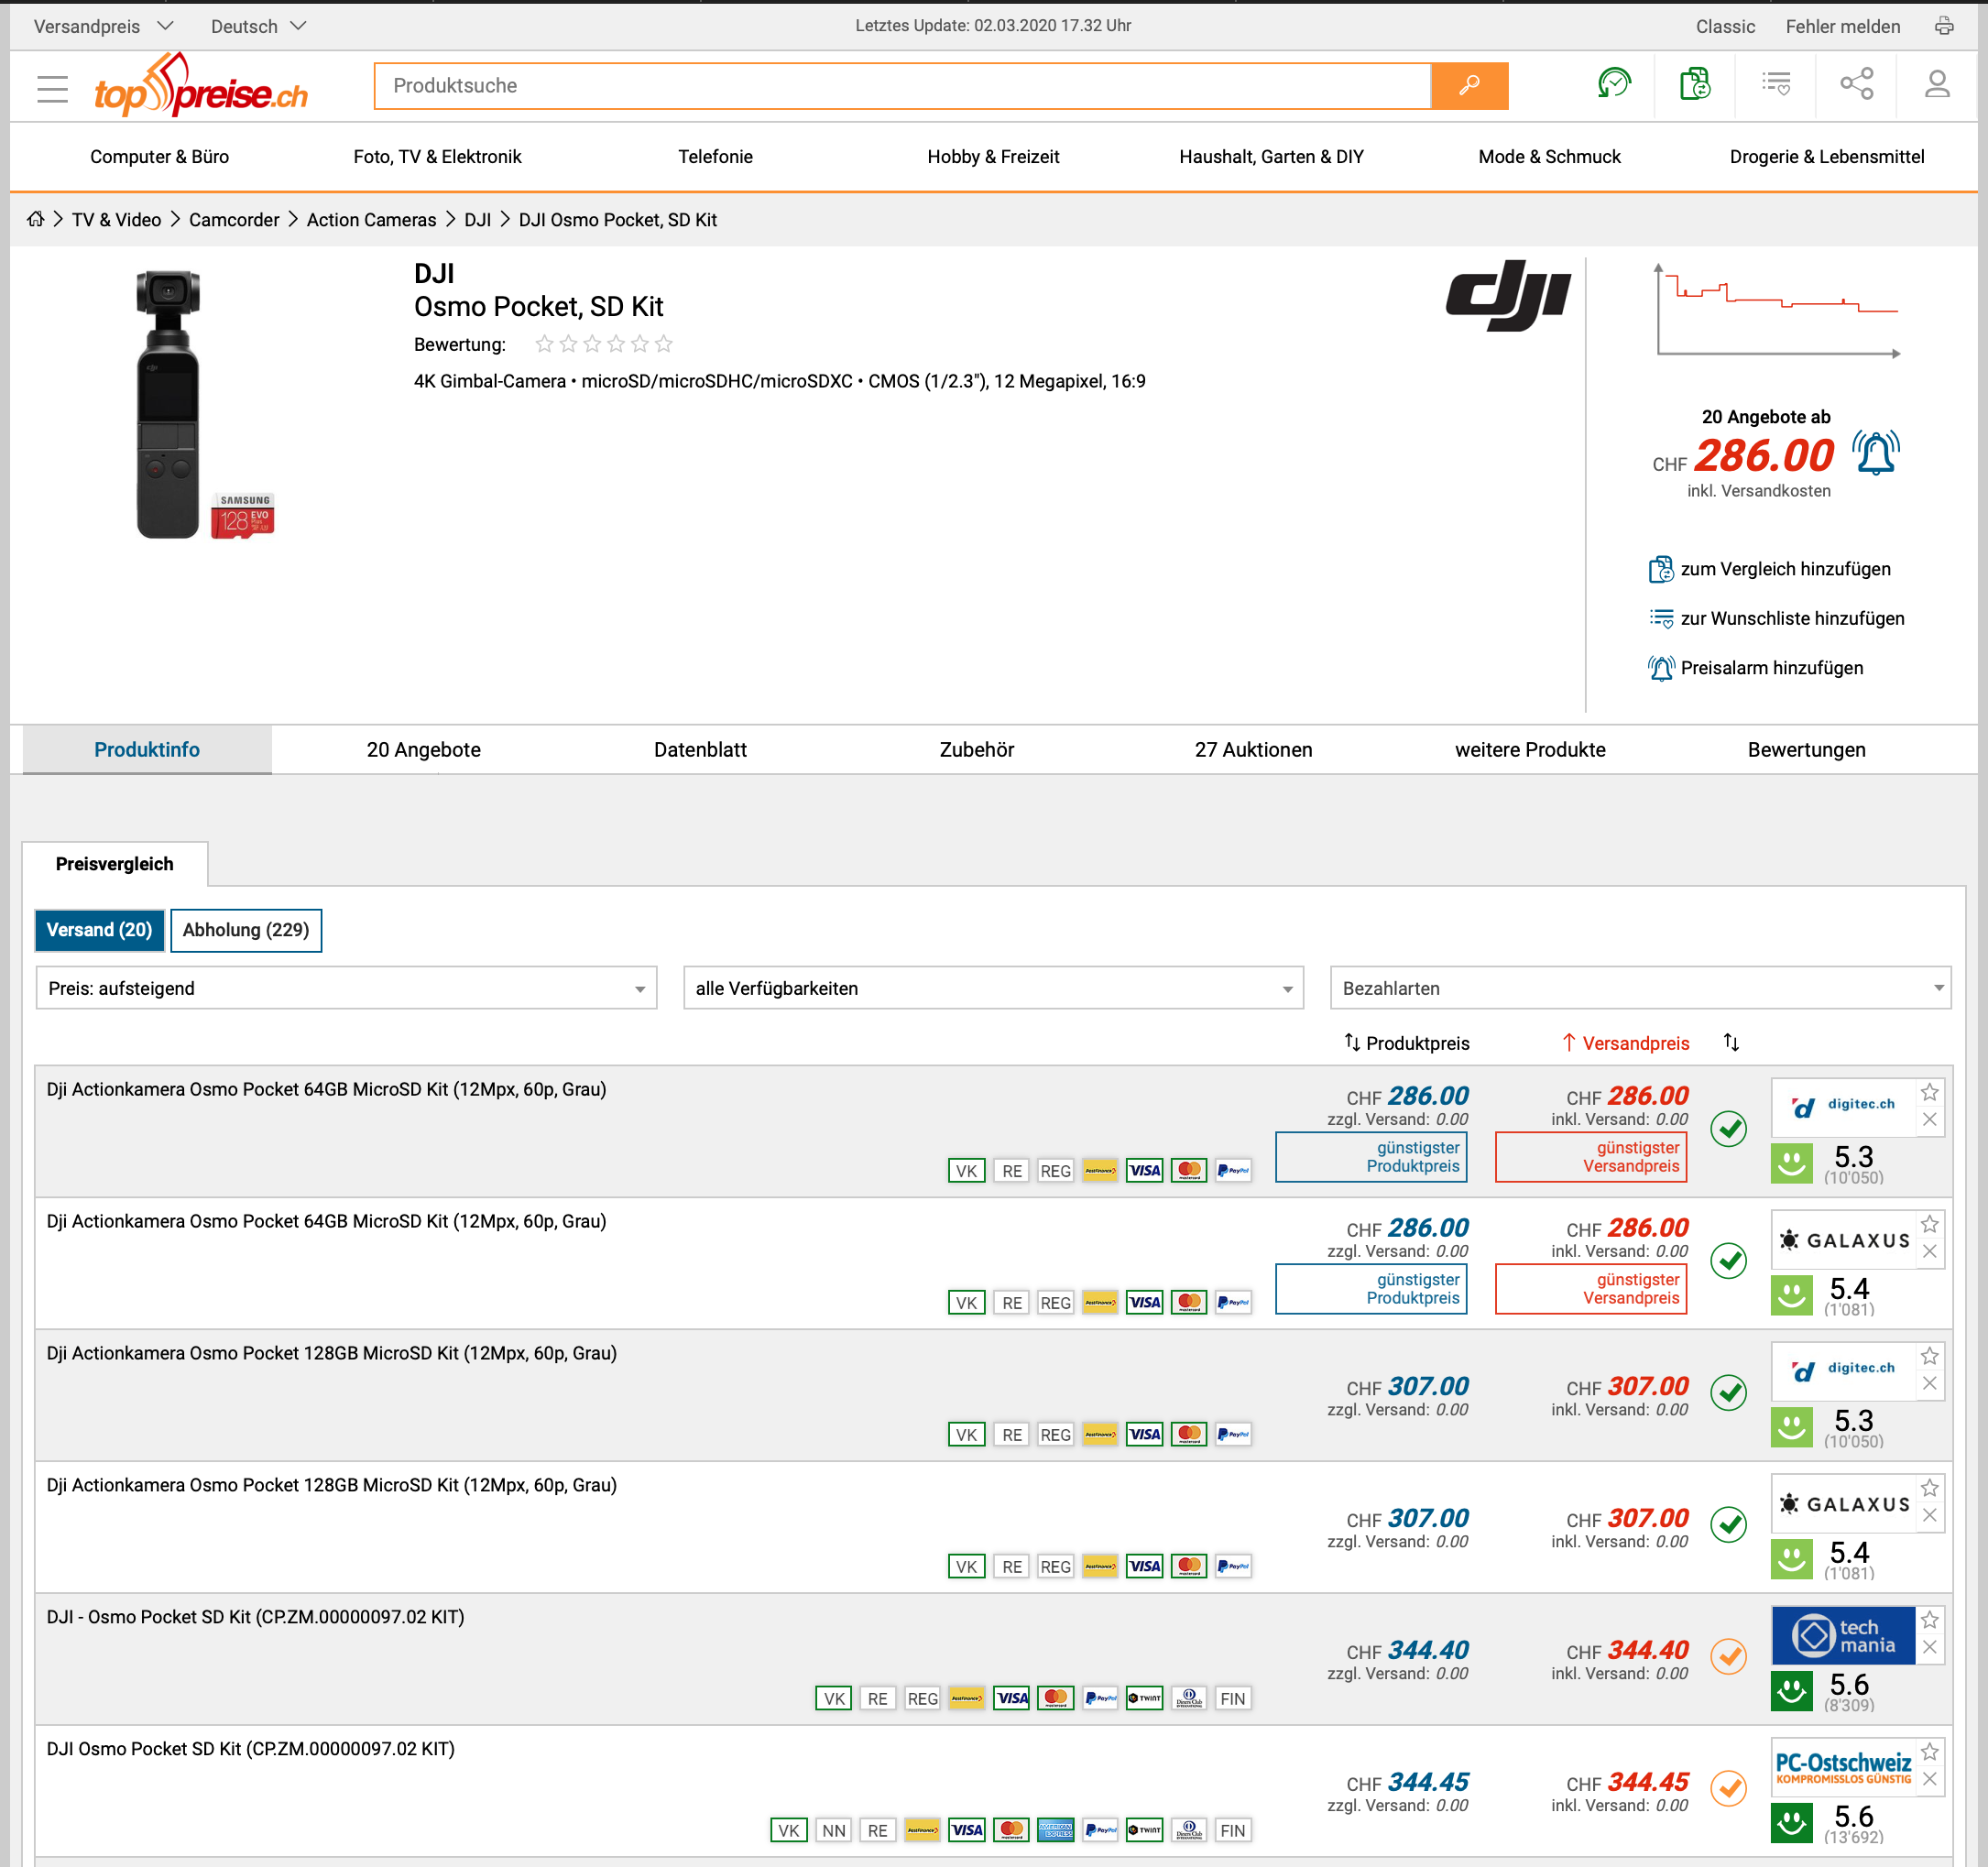Open the wishlist icon in header
This screenshot has height=1867, width=1988.
[1776, 84]
